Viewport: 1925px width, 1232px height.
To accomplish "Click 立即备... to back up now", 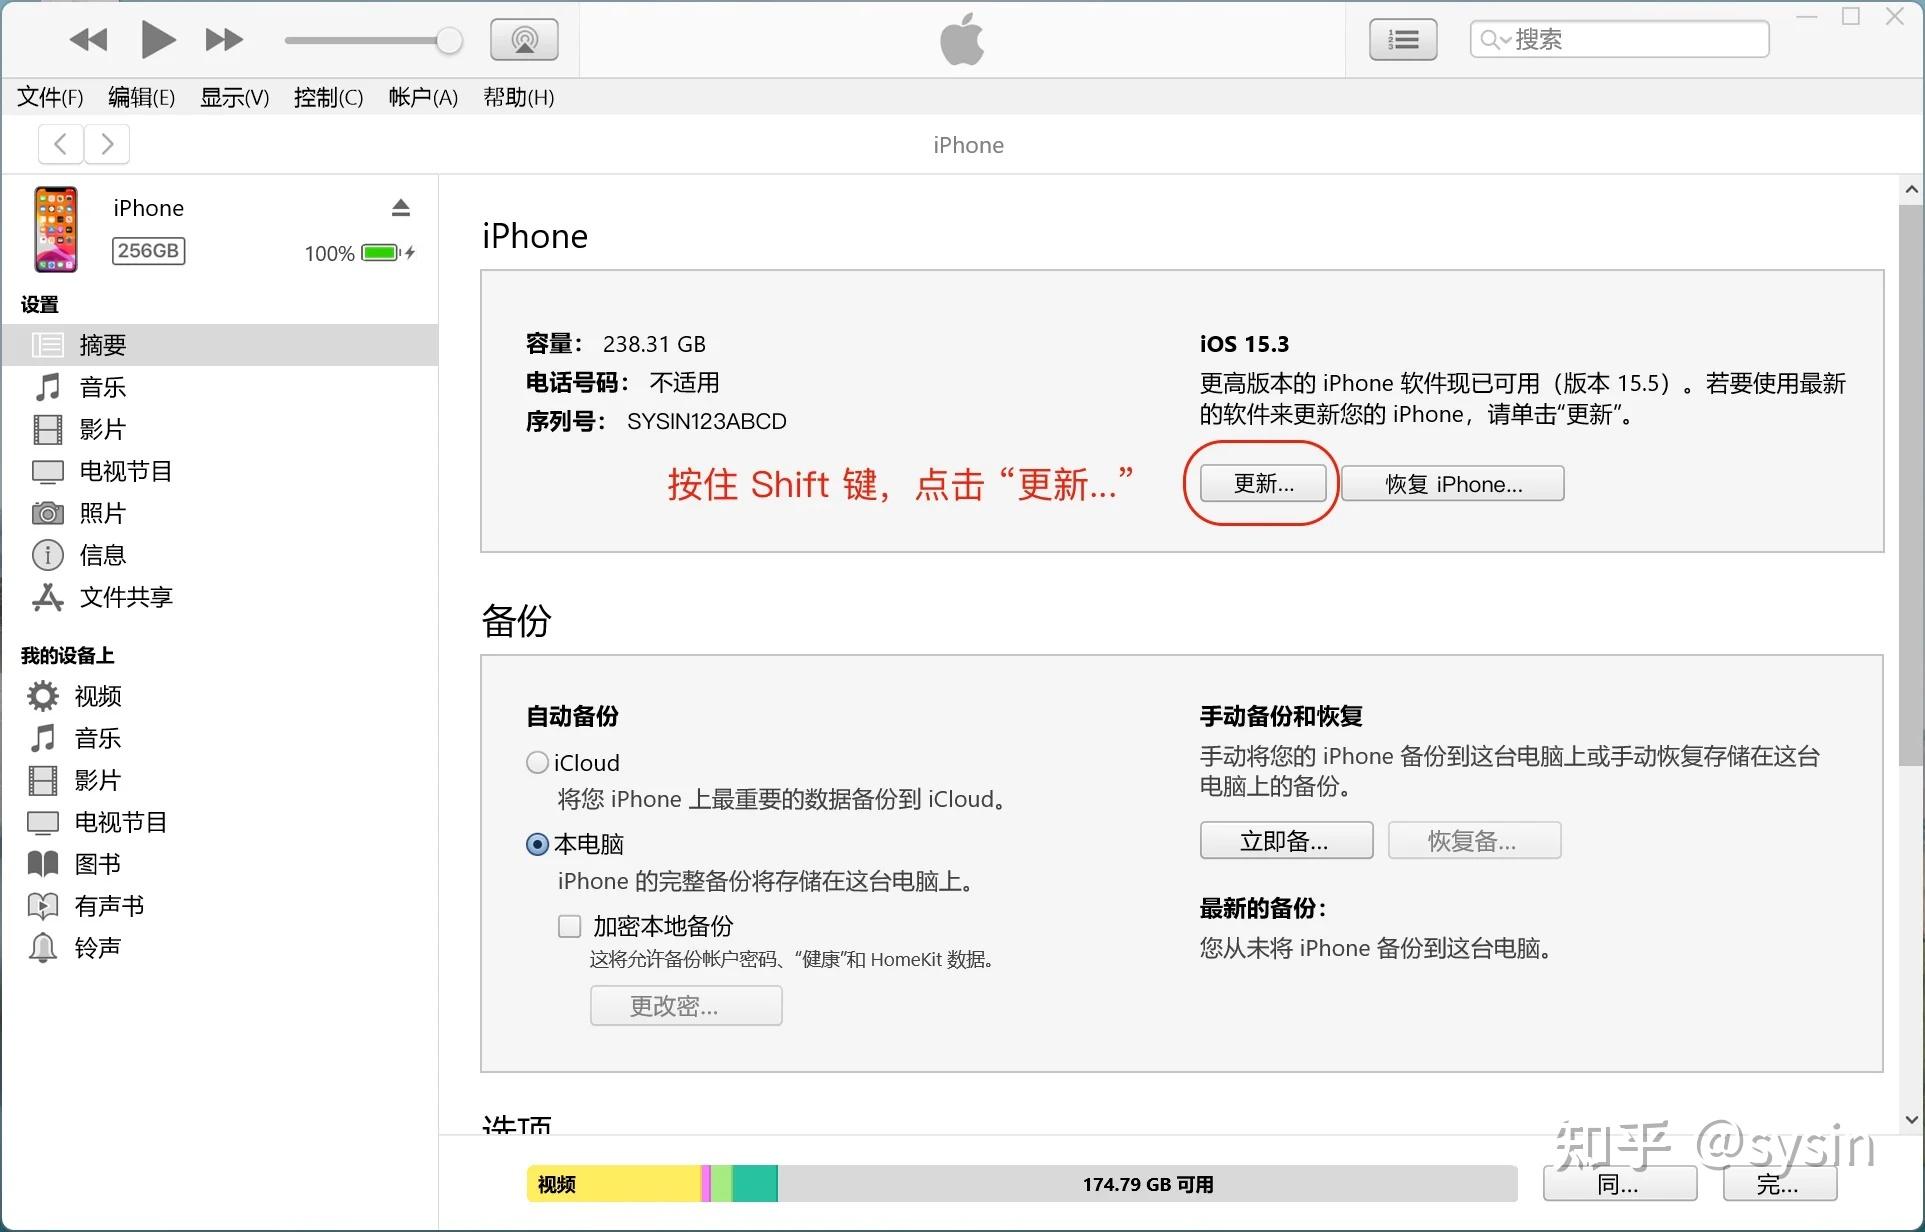I will click(x=1286, y=840).
